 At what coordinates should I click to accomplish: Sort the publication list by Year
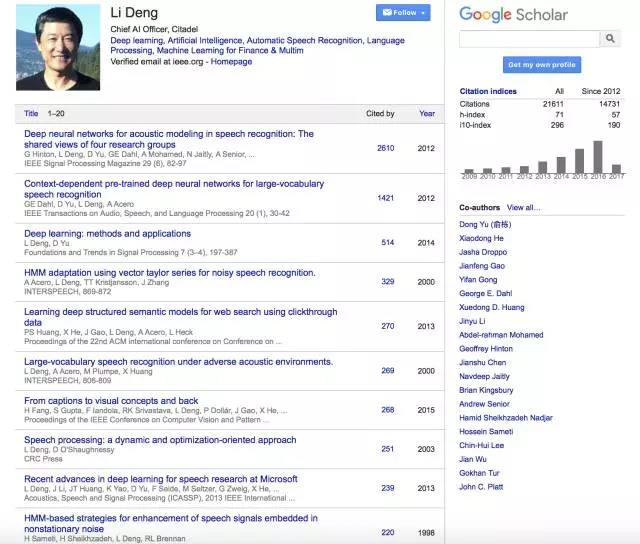point(427,114)
